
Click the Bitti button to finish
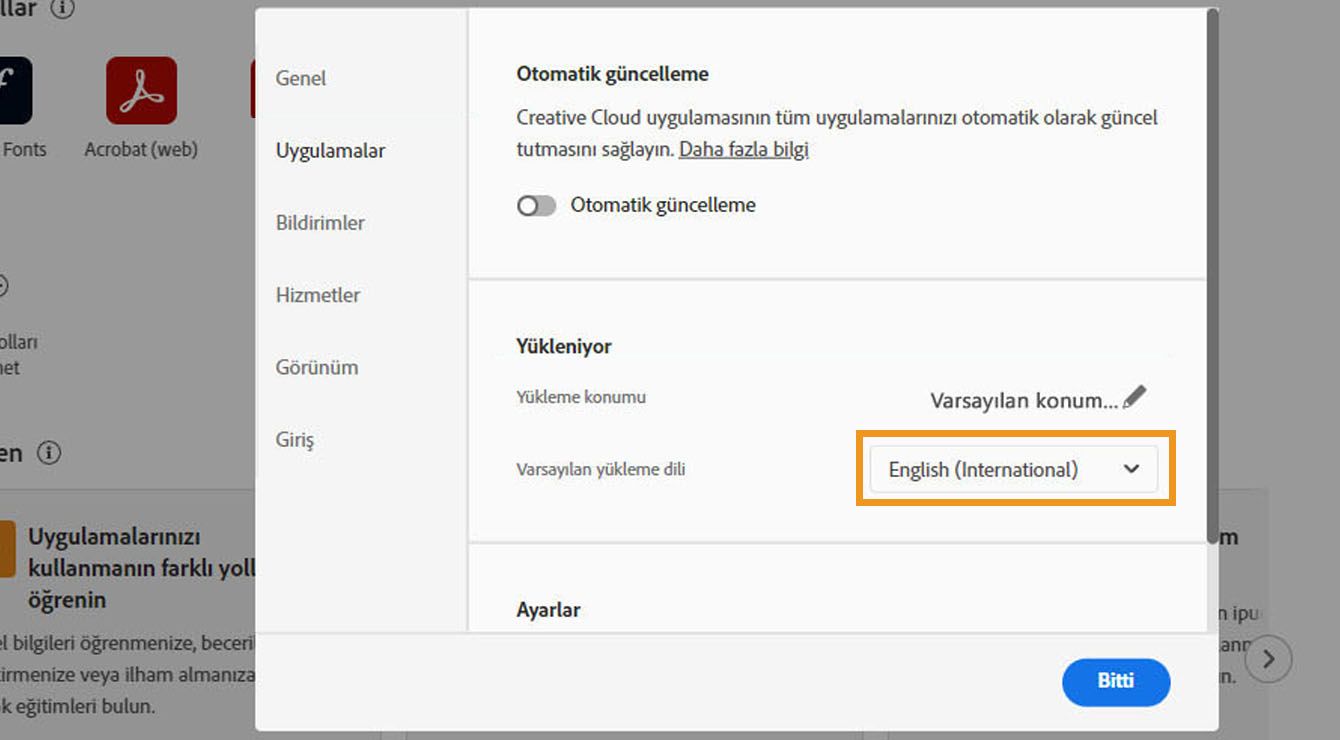pos(1116,682)
